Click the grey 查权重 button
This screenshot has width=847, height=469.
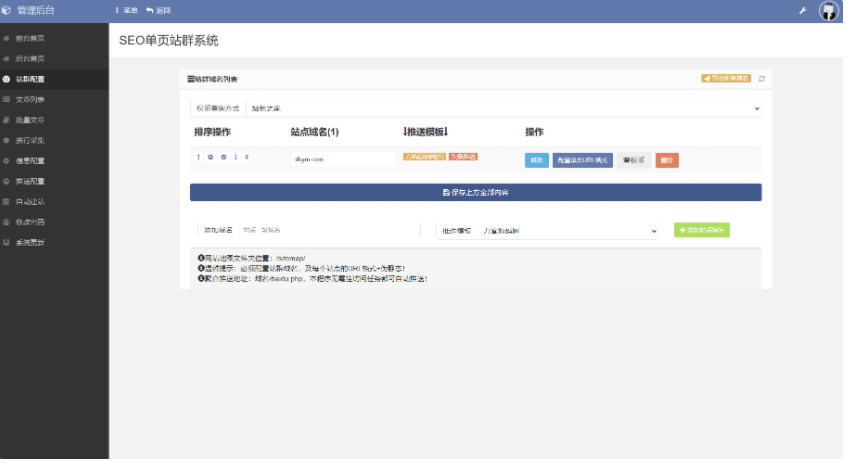click(x=634, y=160)
